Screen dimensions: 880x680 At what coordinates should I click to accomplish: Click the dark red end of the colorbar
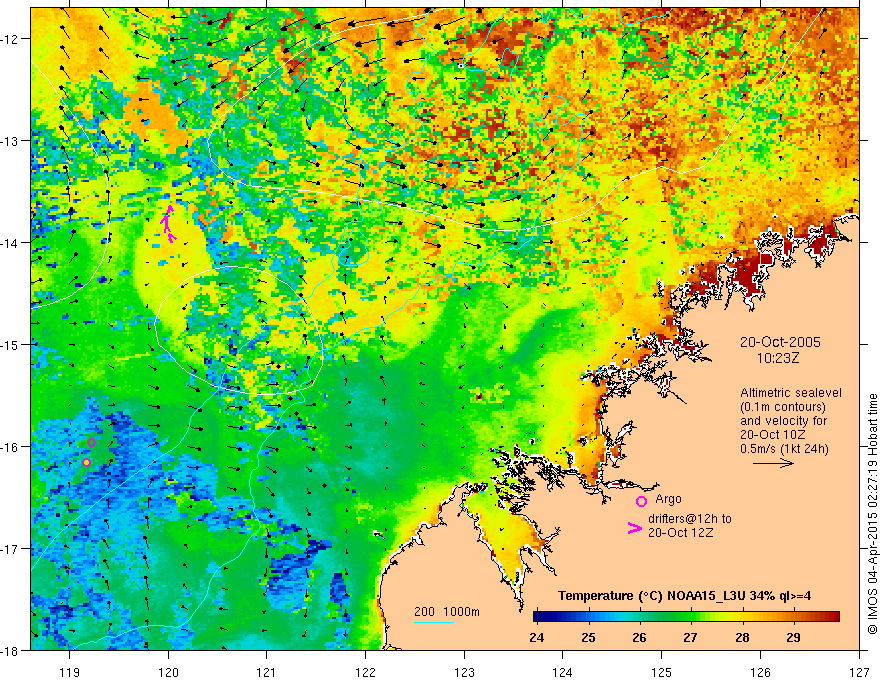[x=833, y=617]
